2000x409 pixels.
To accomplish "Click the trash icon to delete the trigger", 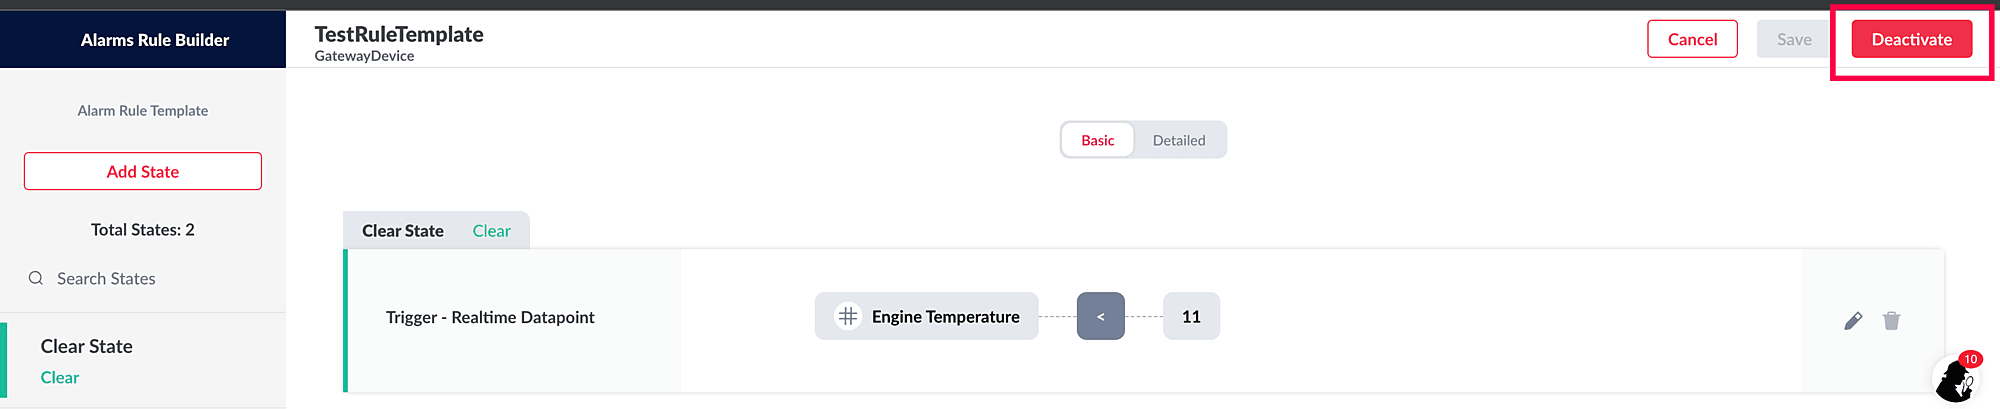I will point(1891,321).
